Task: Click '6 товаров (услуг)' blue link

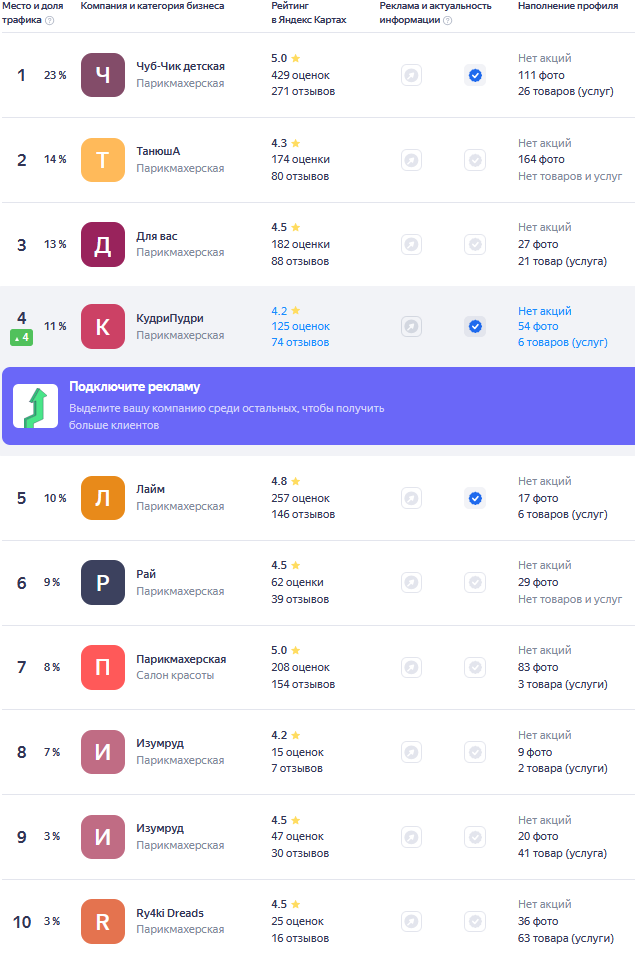Action: point(563,342)
